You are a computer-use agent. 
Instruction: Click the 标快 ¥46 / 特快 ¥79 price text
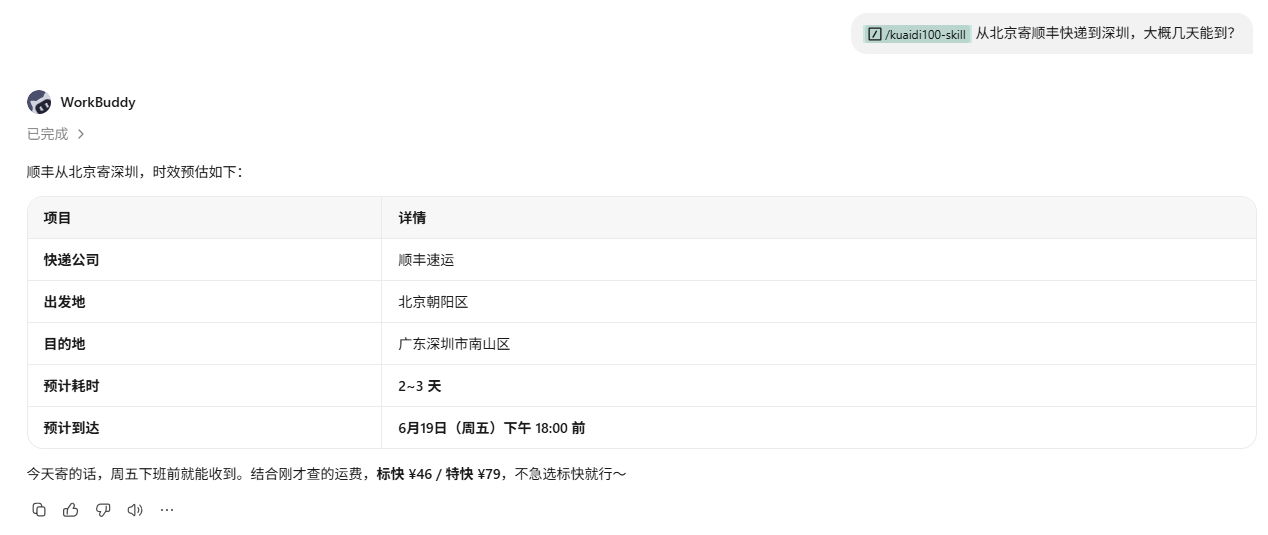pos(438,474)
